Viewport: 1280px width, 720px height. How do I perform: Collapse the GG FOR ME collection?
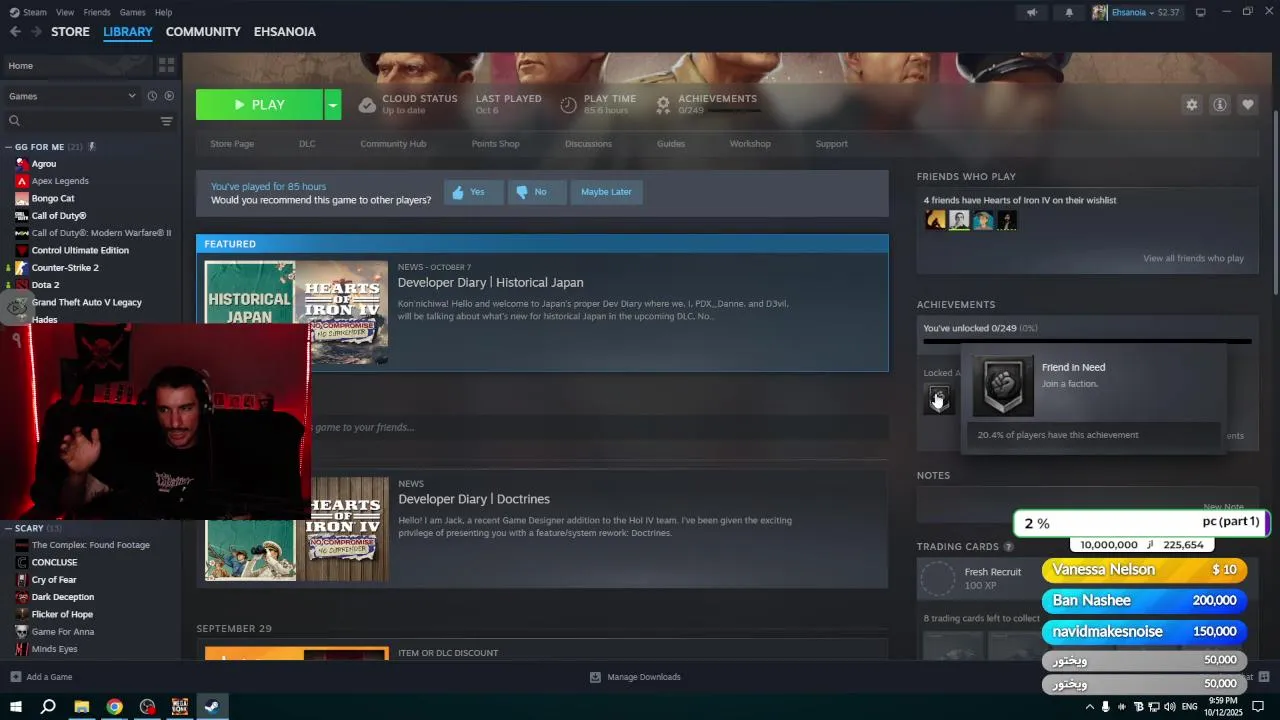click(9, 147)
